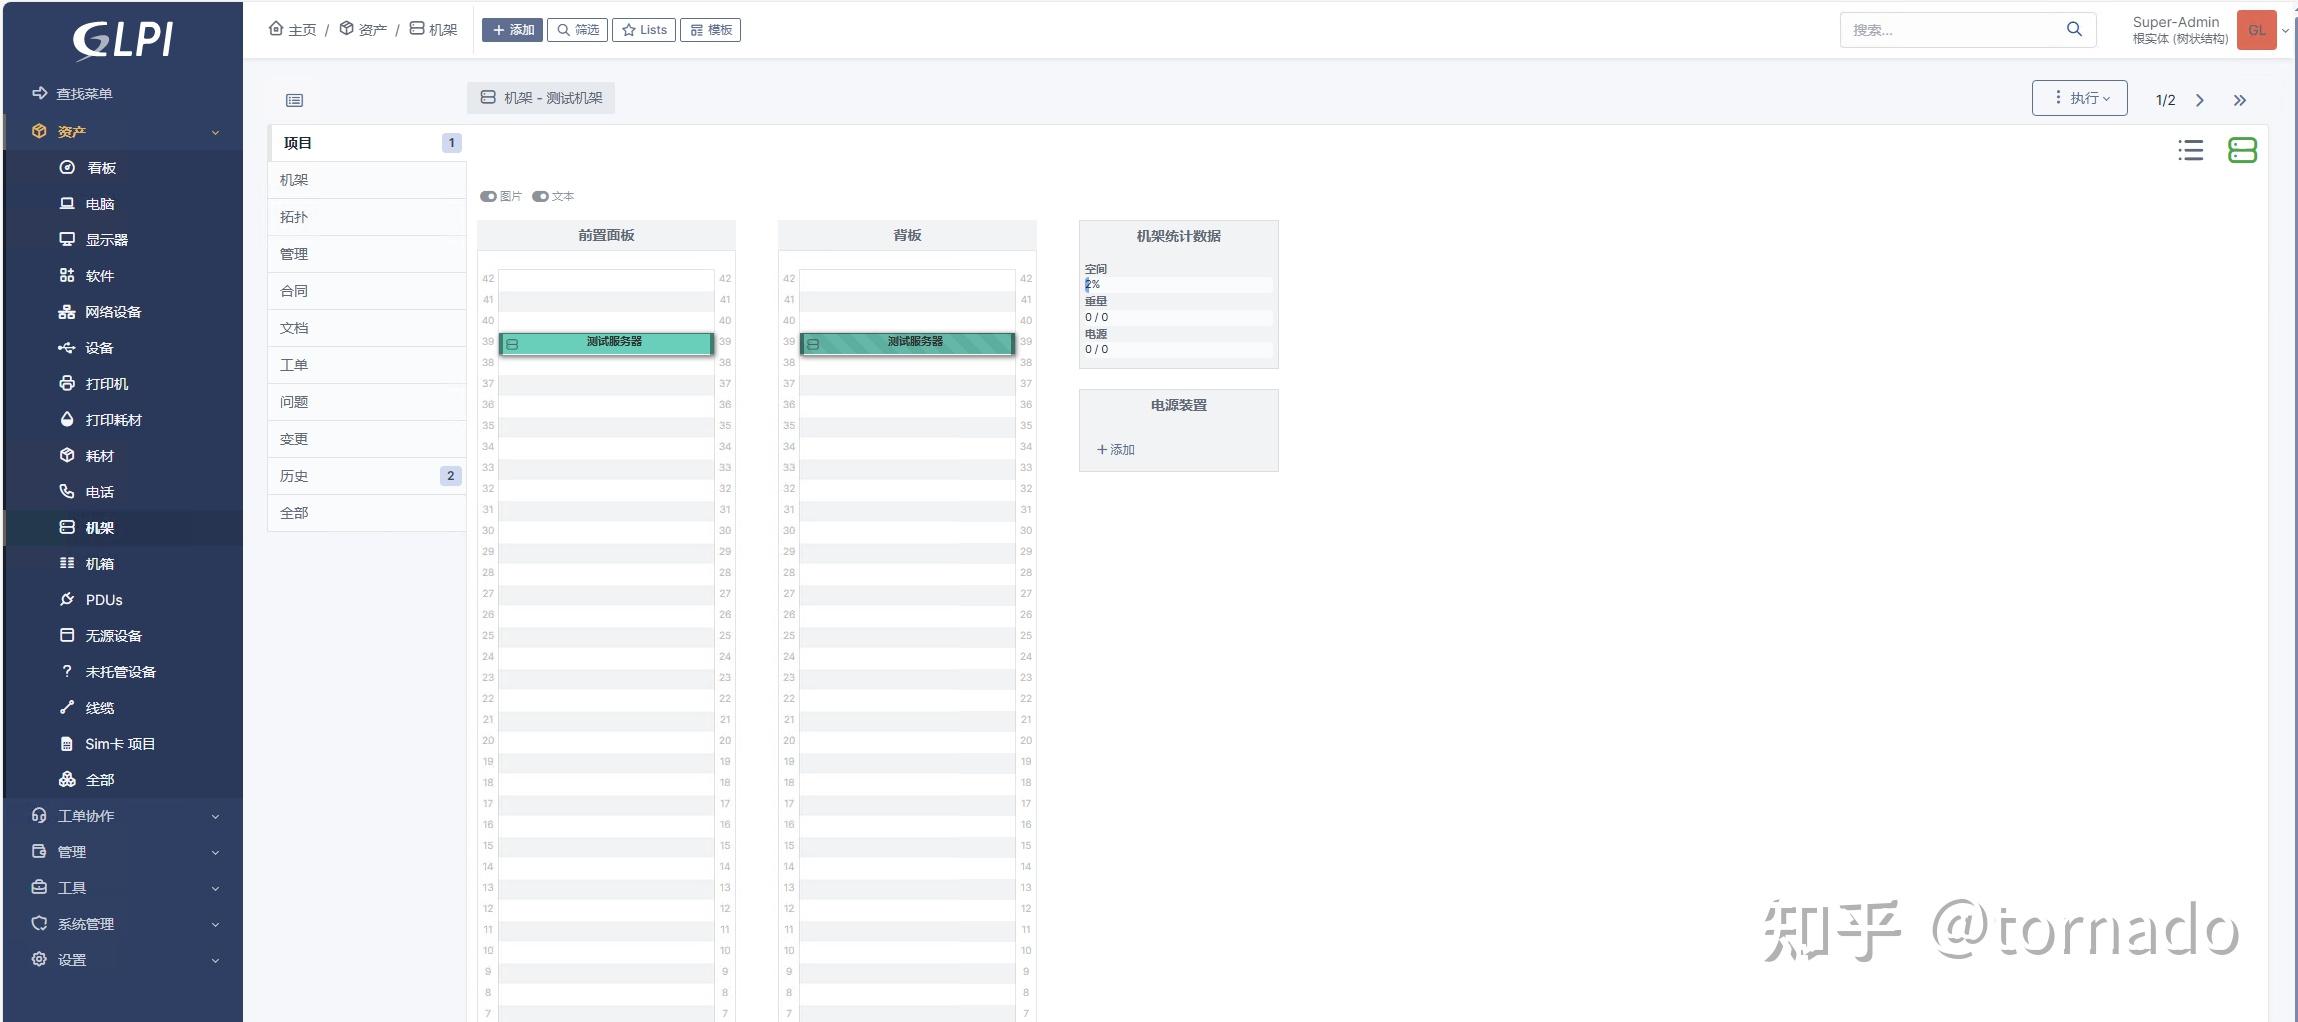
Task: Select 测试服务器 in the 前置面板 rack
Action: [x=606, y=343]
